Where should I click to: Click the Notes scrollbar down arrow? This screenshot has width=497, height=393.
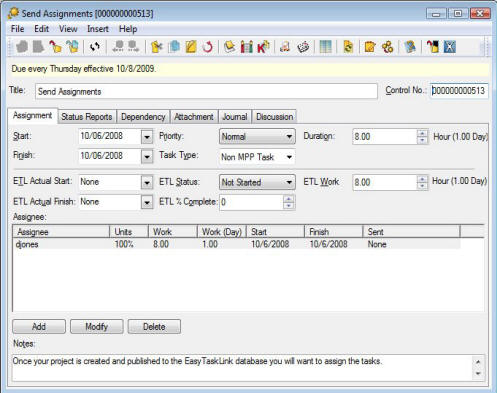(478, 373)
